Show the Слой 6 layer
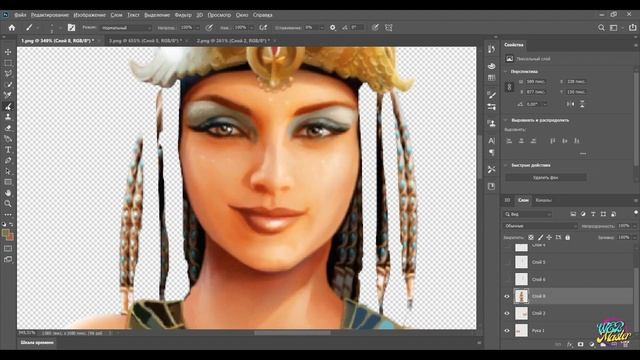The image size is (640, 360). click(507, 279)
